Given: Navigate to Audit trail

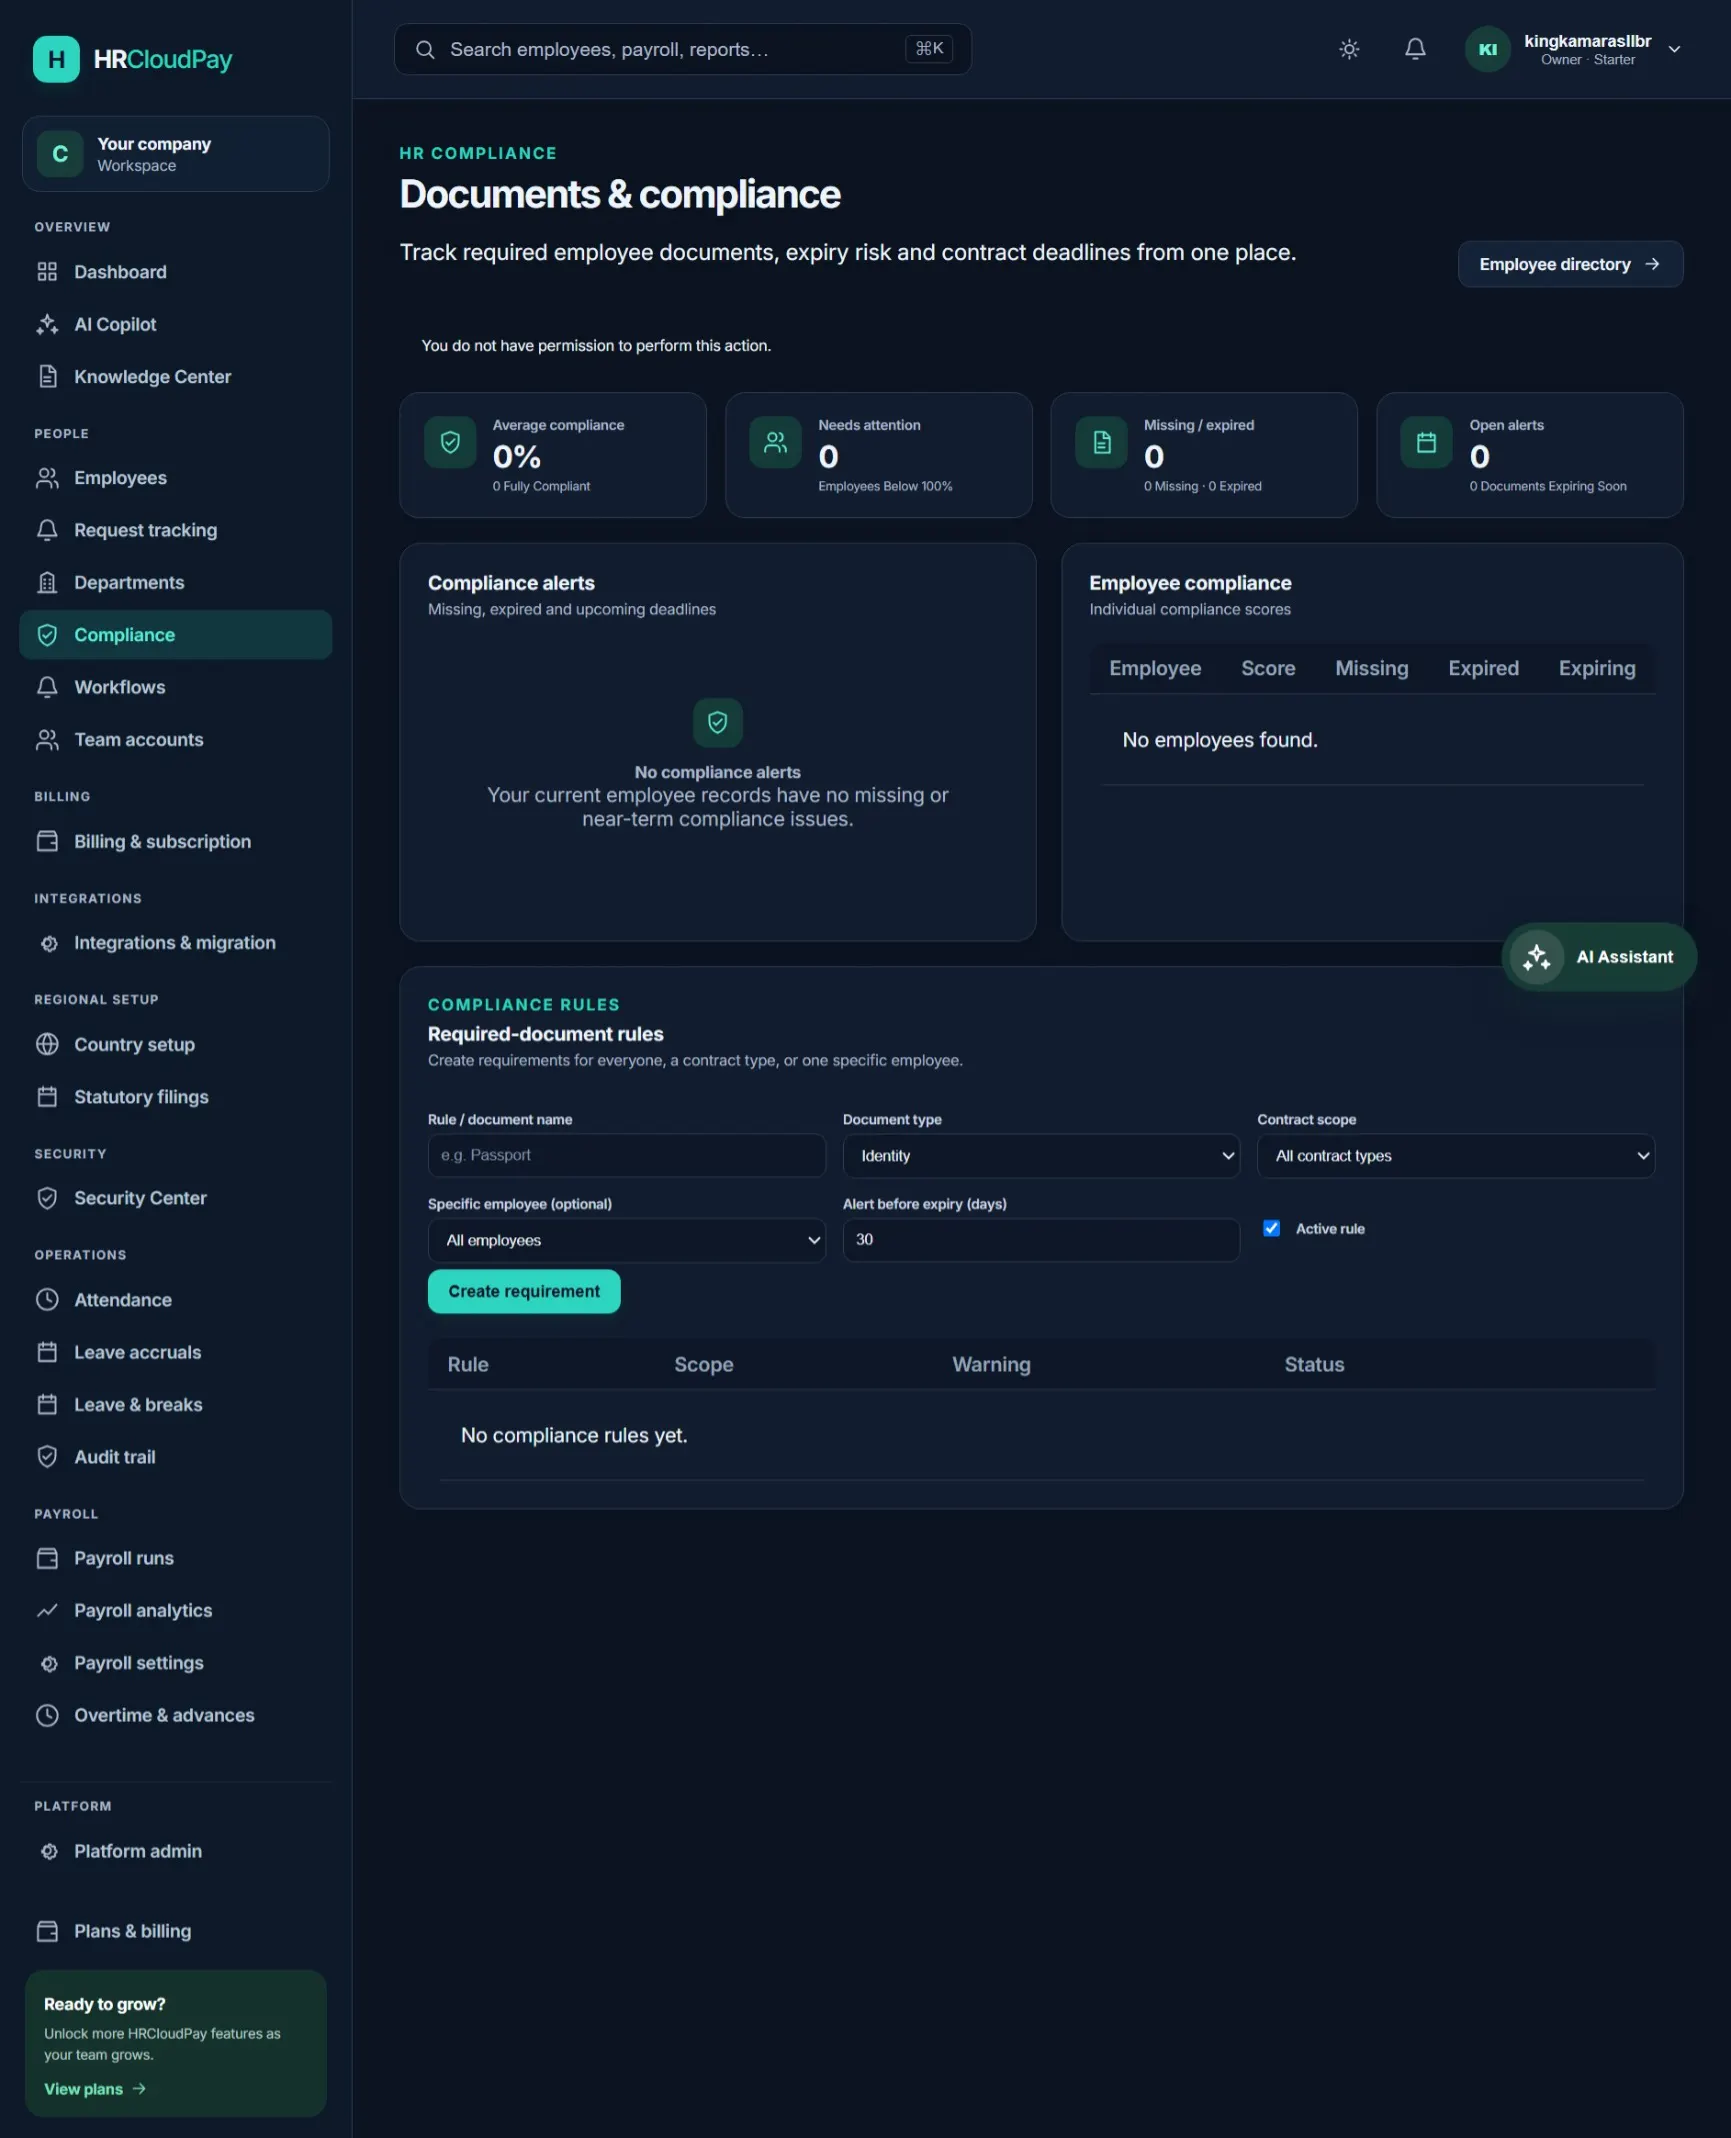Looking at the screenshot, I should [175, 1457].
